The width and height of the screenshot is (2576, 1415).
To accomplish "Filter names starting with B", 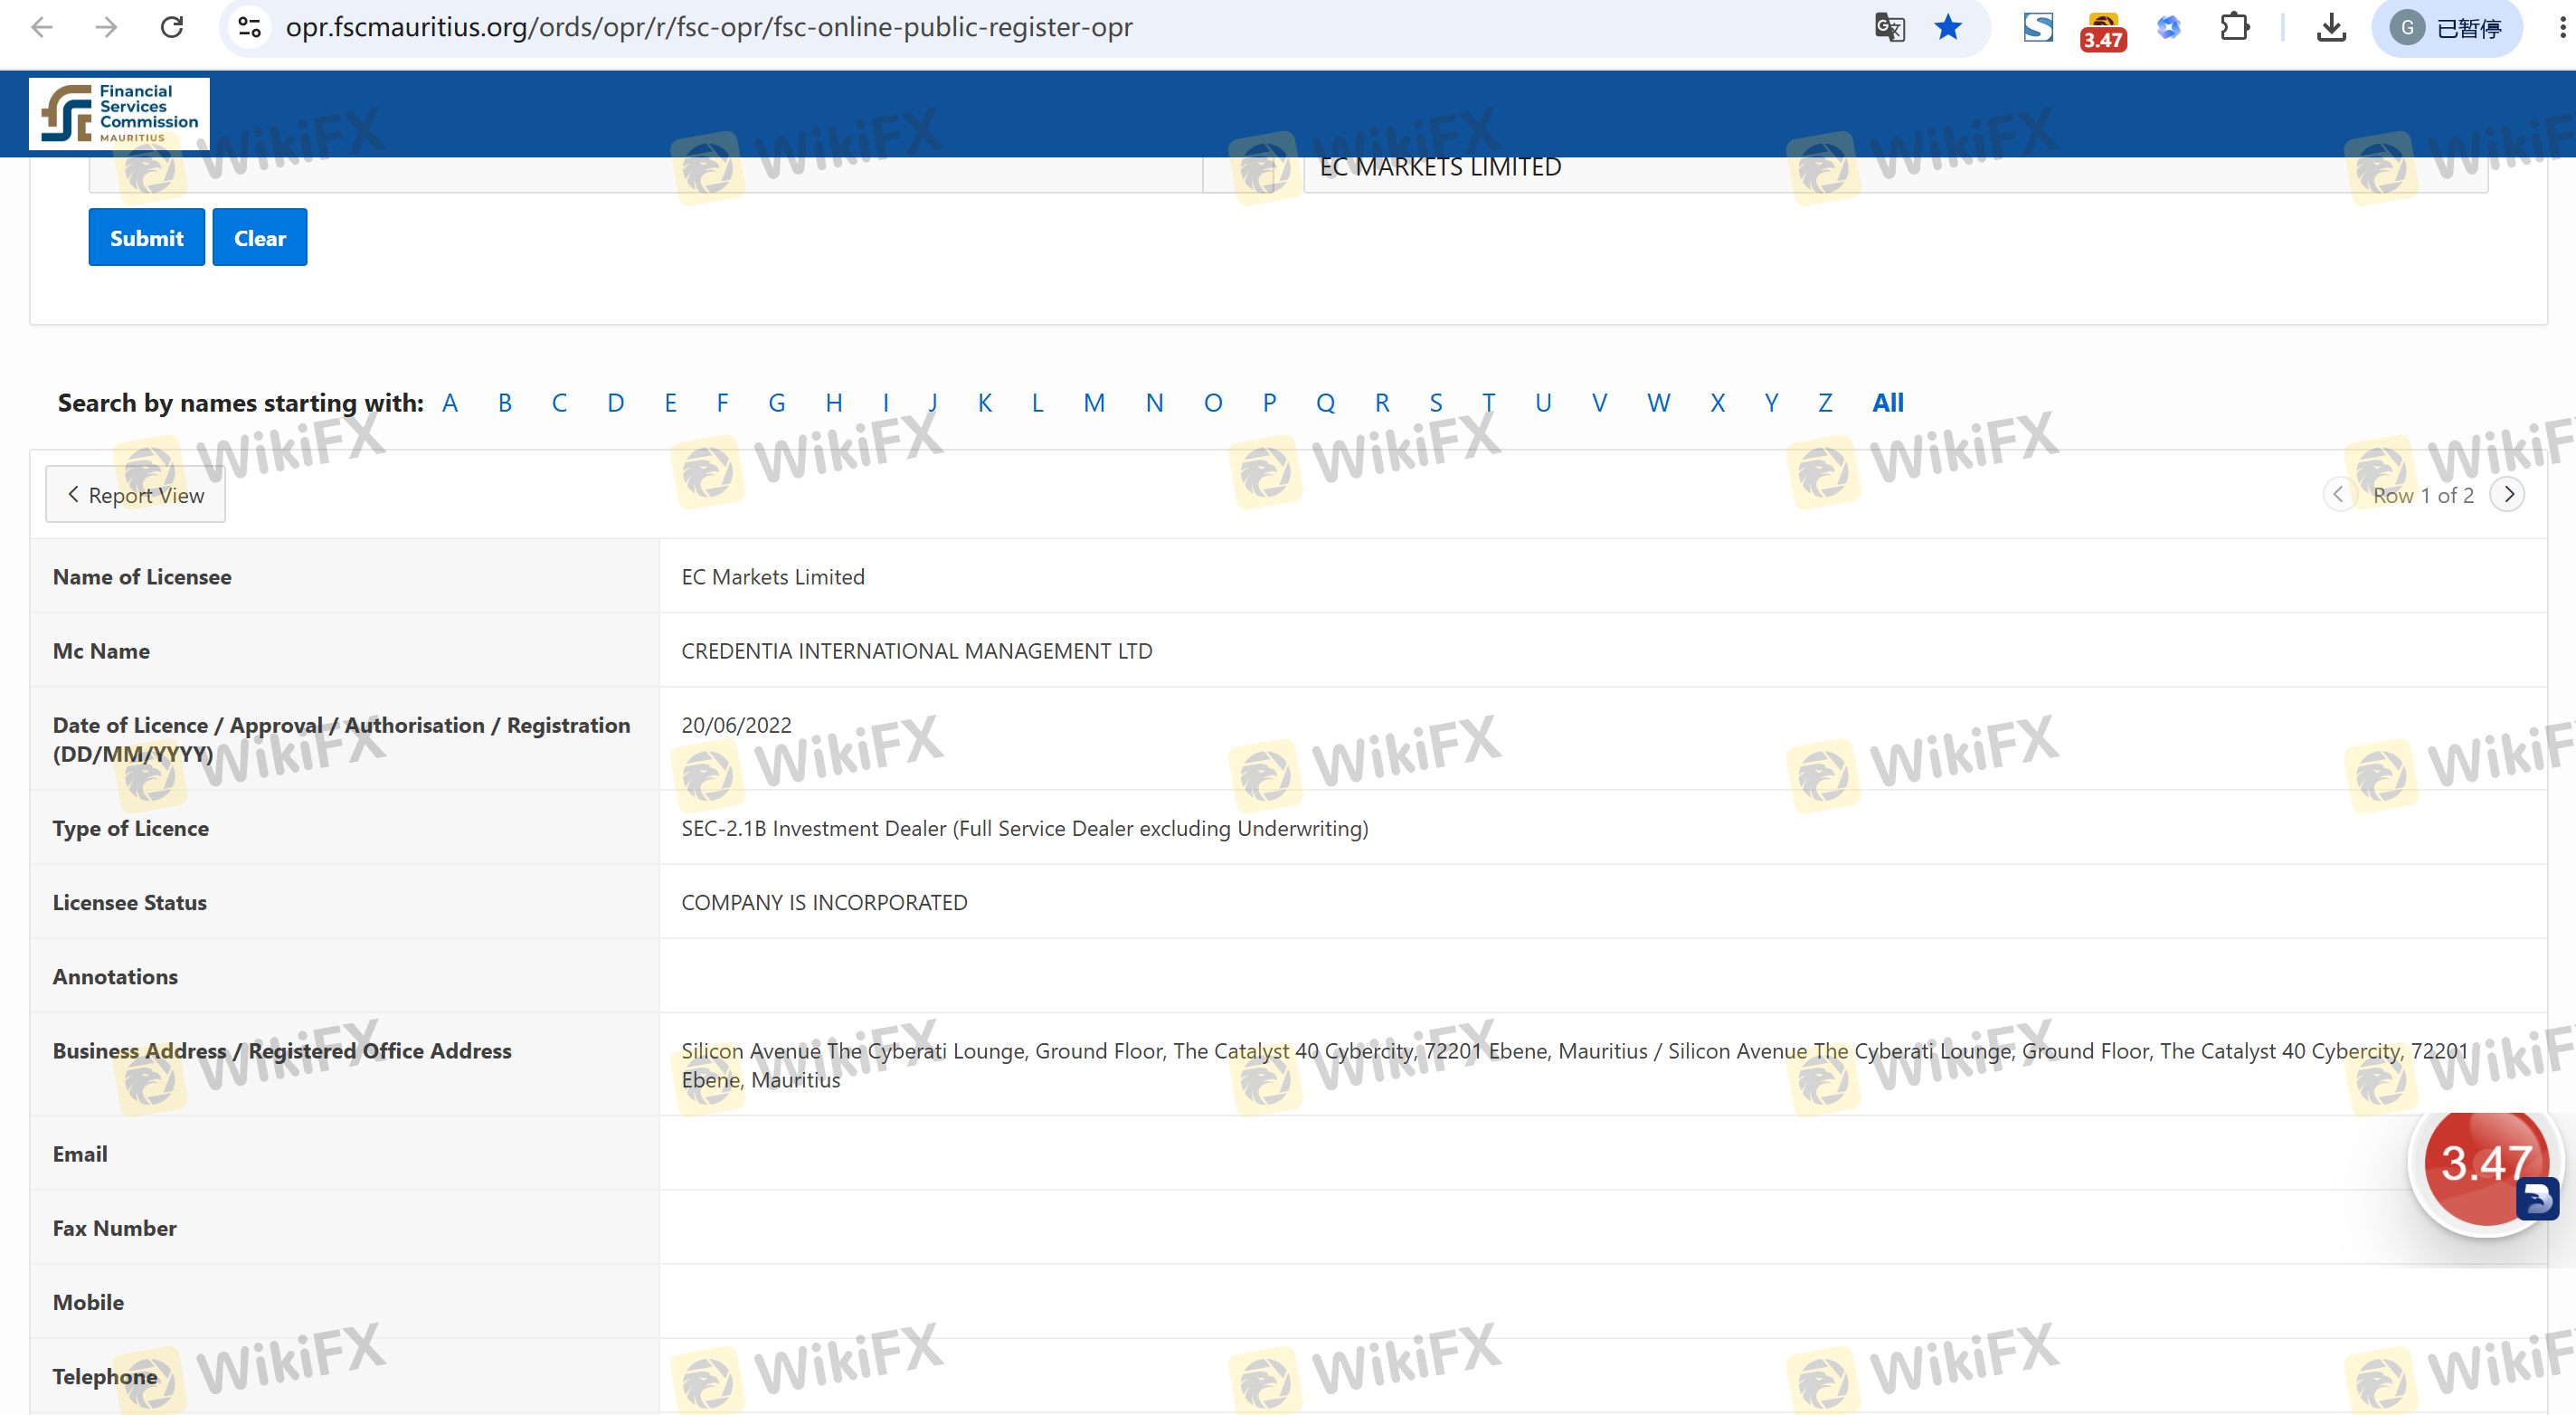I will [505, 402].
